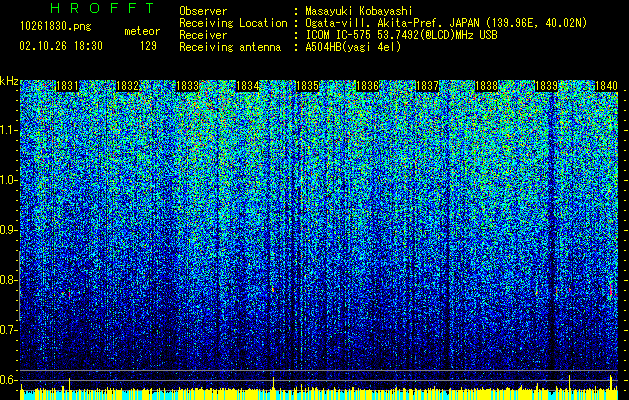Select observer name Masayuki Kobayashi
Screen dimensions: 629x400
pos(359,11)
